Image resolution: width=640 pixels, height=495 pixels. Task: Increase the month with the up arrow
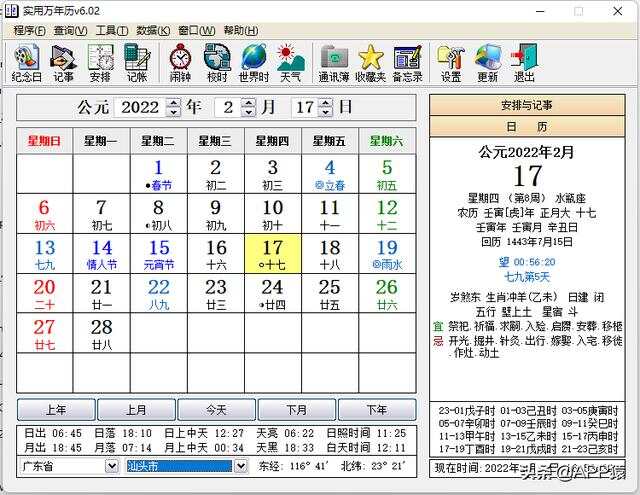tap(248, 102)
